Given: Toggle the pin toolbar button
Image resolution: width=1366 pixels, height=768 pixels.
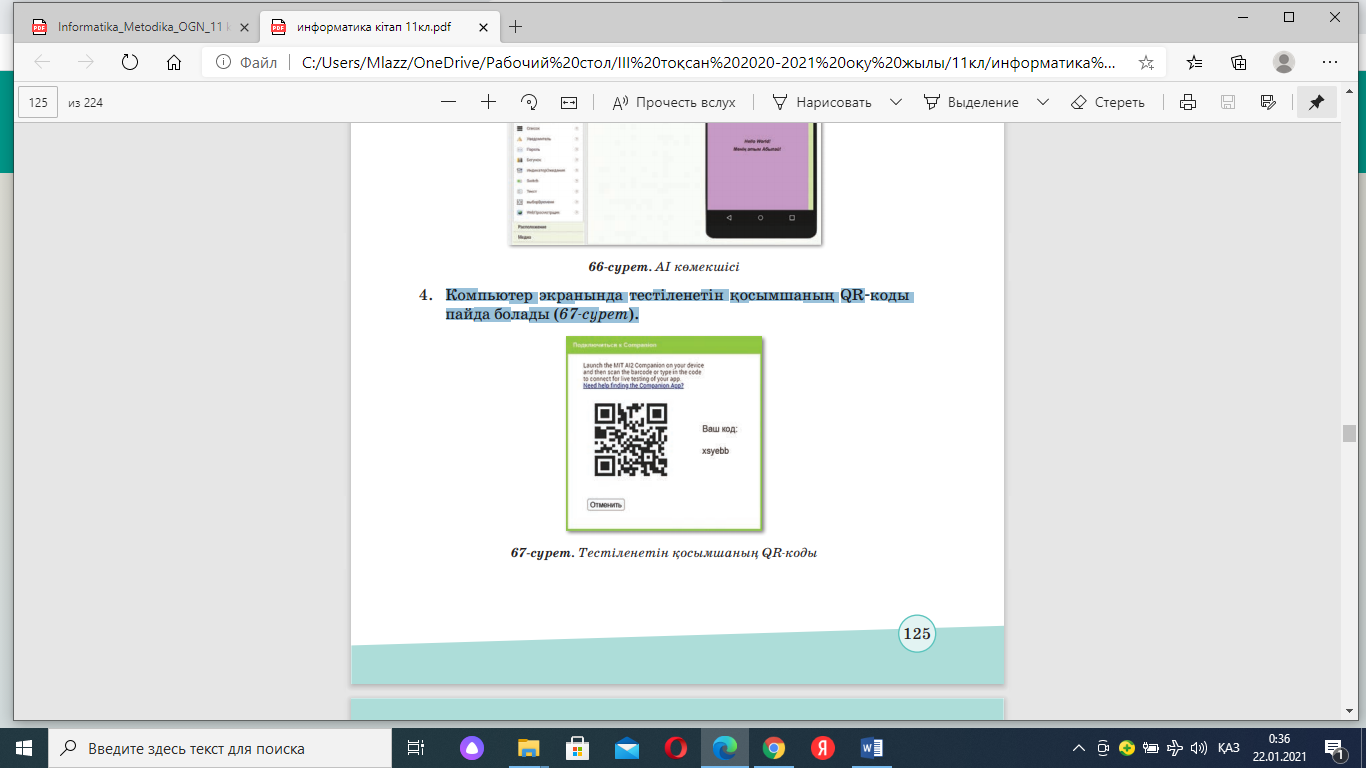Looking at the screenshot, I should coord(1316,102).
